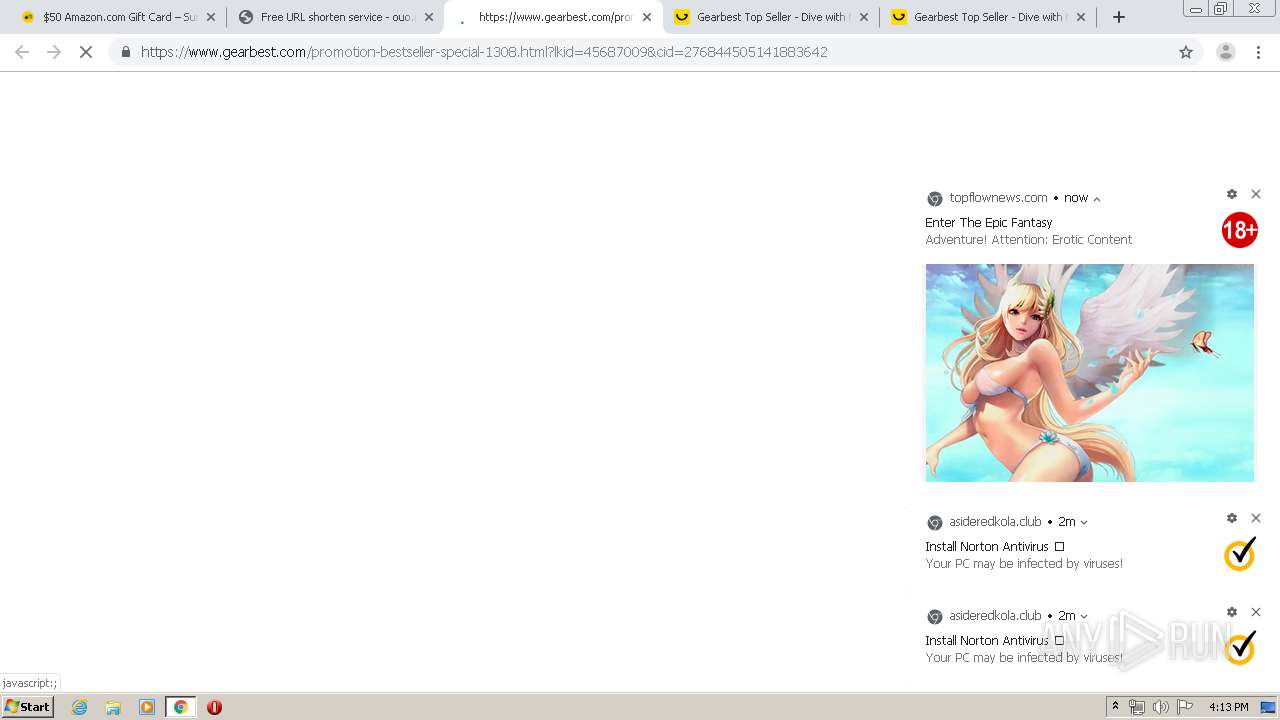The height and width of the screenshot is (720, 1280).
Task: Open the network tray icon
Action: (1137, 707)
